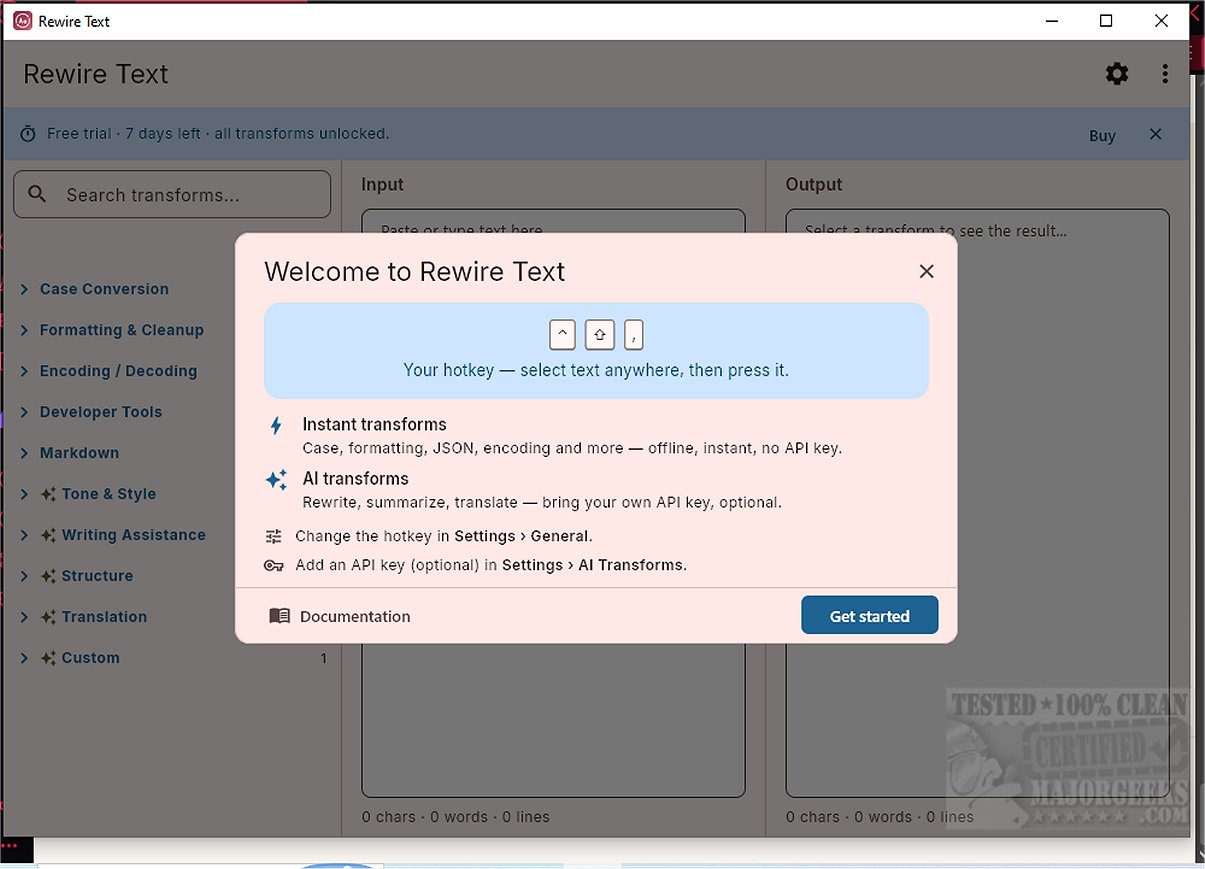Click the Ctrl caret hotkey key
The height and width of the screenshot is (869, 1205).
[x=562, y=334]
